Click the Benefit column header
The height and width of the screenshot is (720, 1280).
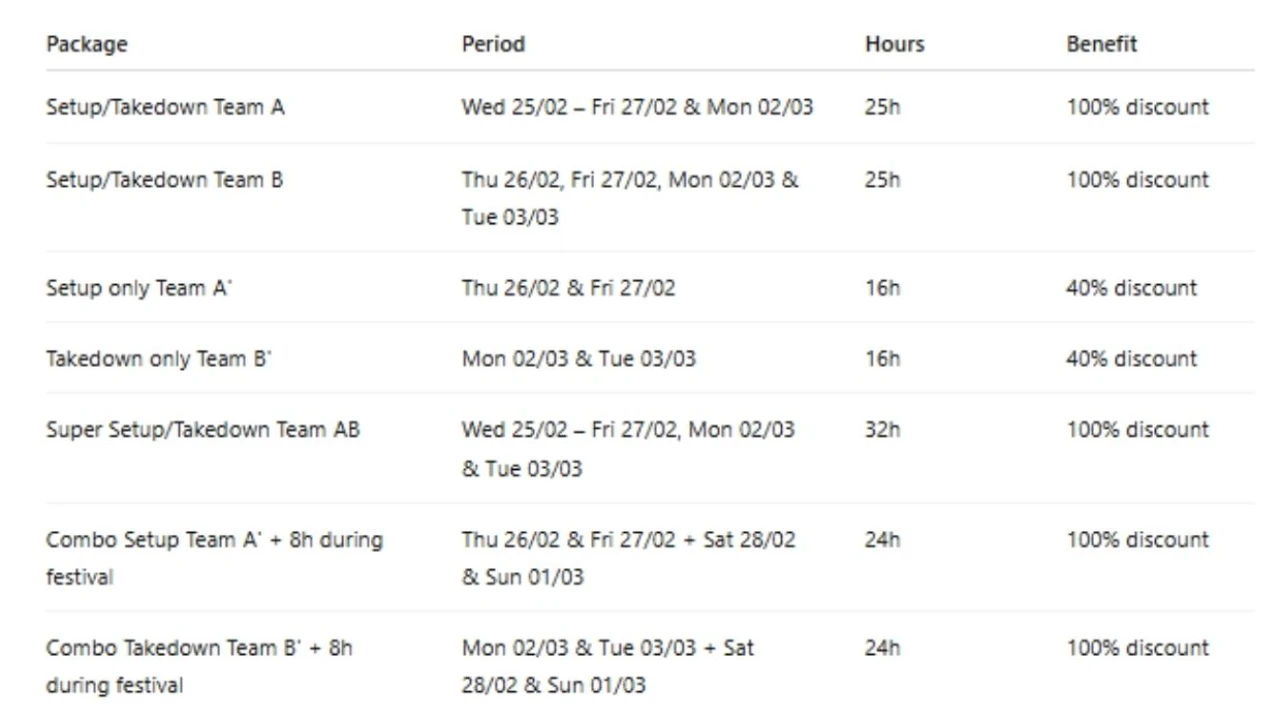point(1102,44)
